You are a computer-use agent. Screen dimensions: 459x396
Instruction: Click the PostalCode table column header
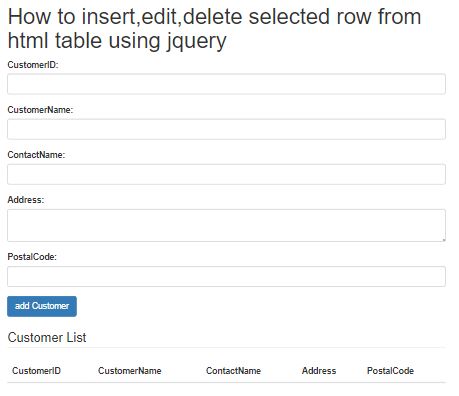click(x=390, y=371)
